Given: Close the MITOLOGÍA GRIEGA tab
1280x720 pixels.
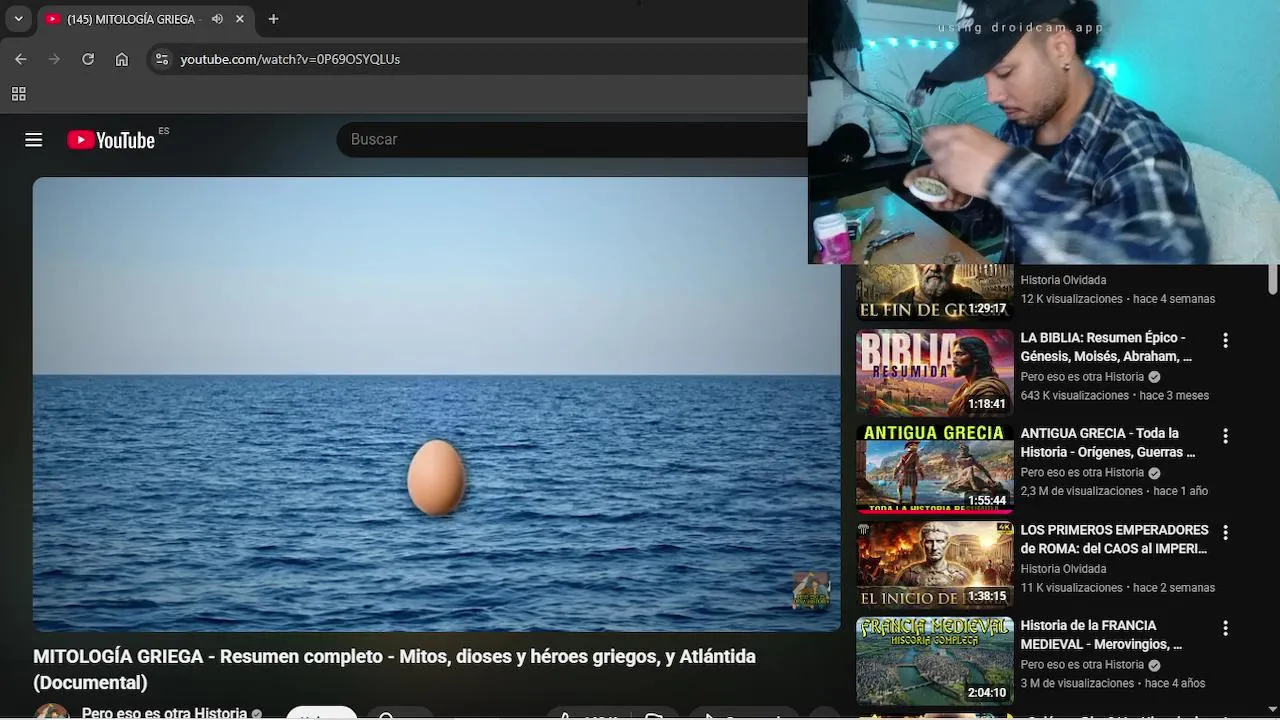Looking at the screenshot, I should tap(240, 19).
